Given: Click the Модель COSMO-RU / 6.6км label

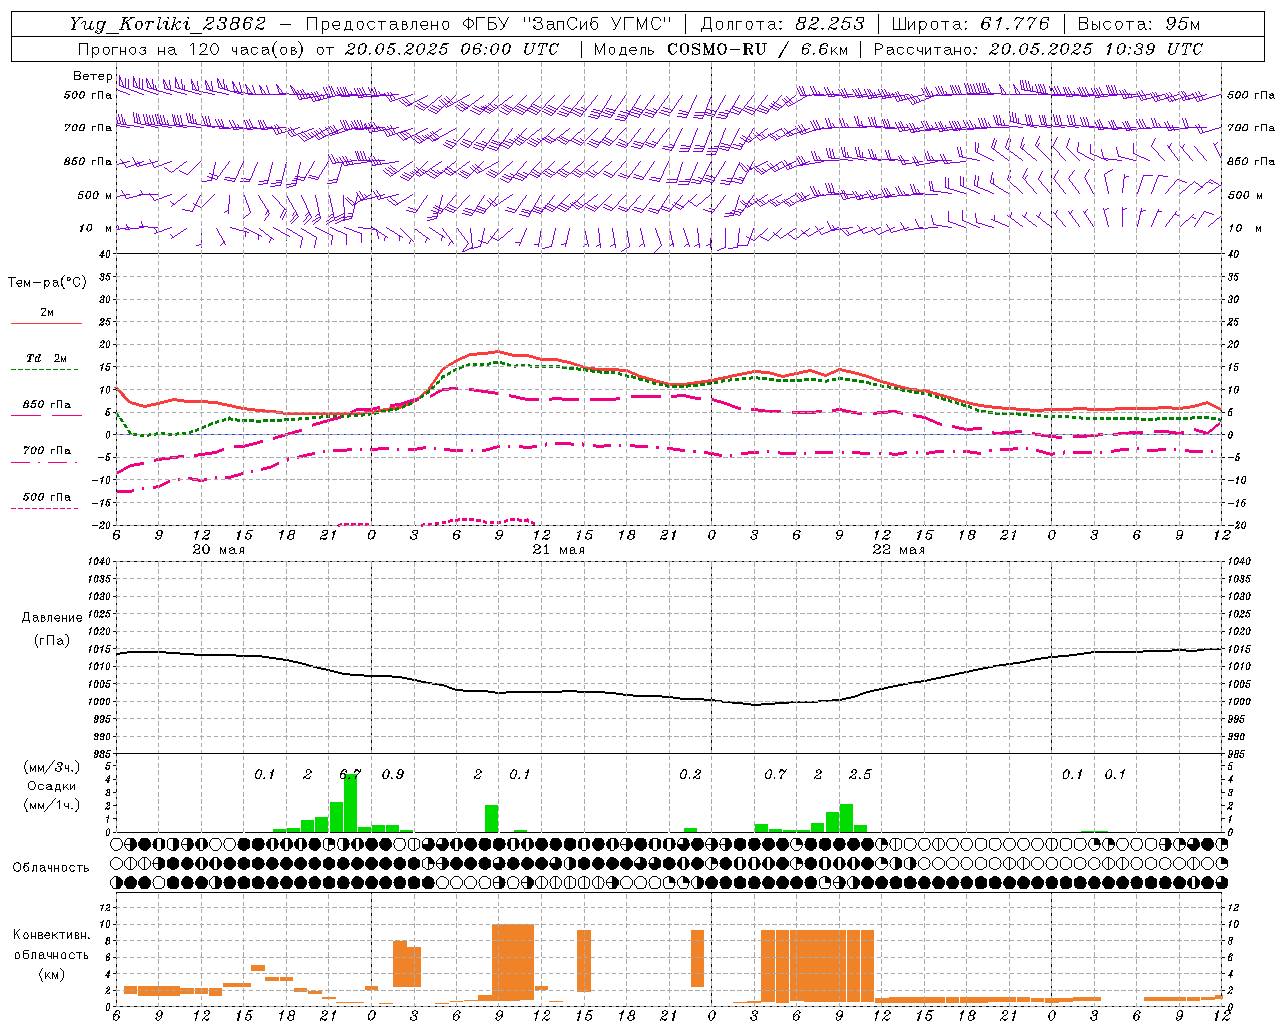Looking at the screenshot, I should [x=721, y=49].
